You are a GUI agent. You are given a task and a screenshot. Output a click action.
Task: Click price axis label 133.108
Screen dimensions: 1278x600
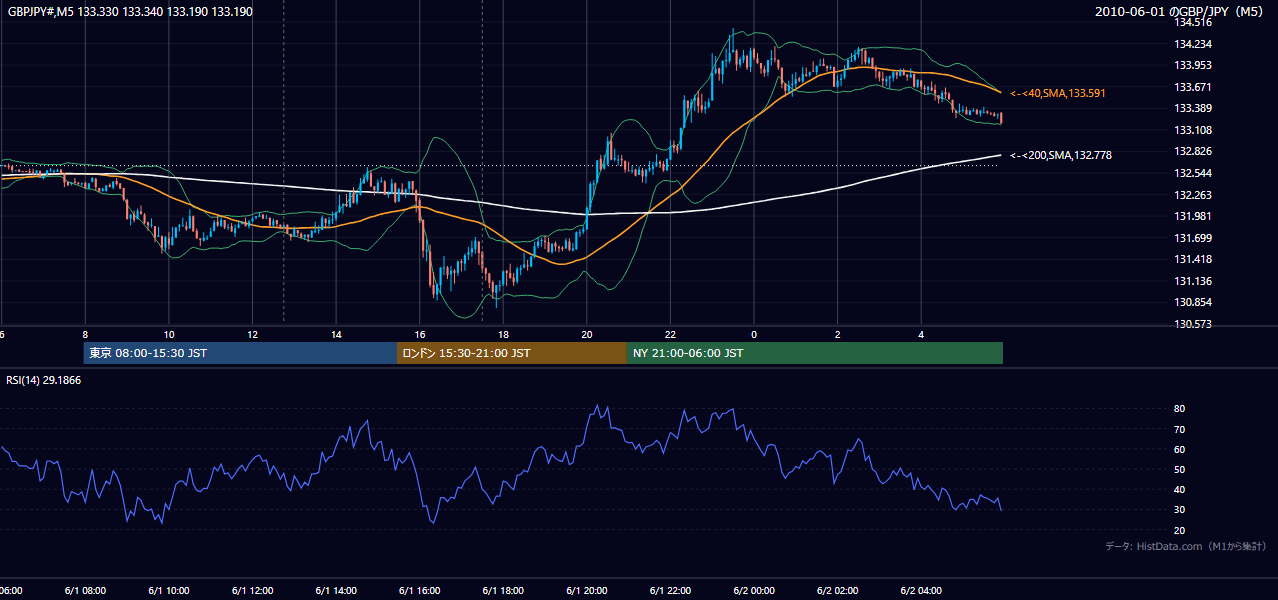click(x=1193, y=130)
